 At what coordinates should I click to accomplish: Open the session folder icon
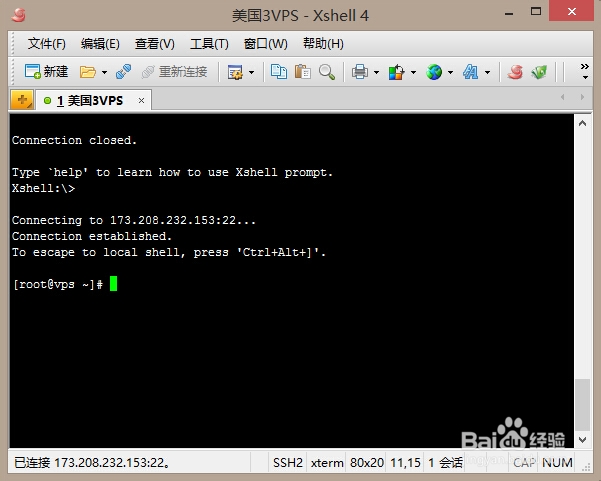tap(88, 72)
